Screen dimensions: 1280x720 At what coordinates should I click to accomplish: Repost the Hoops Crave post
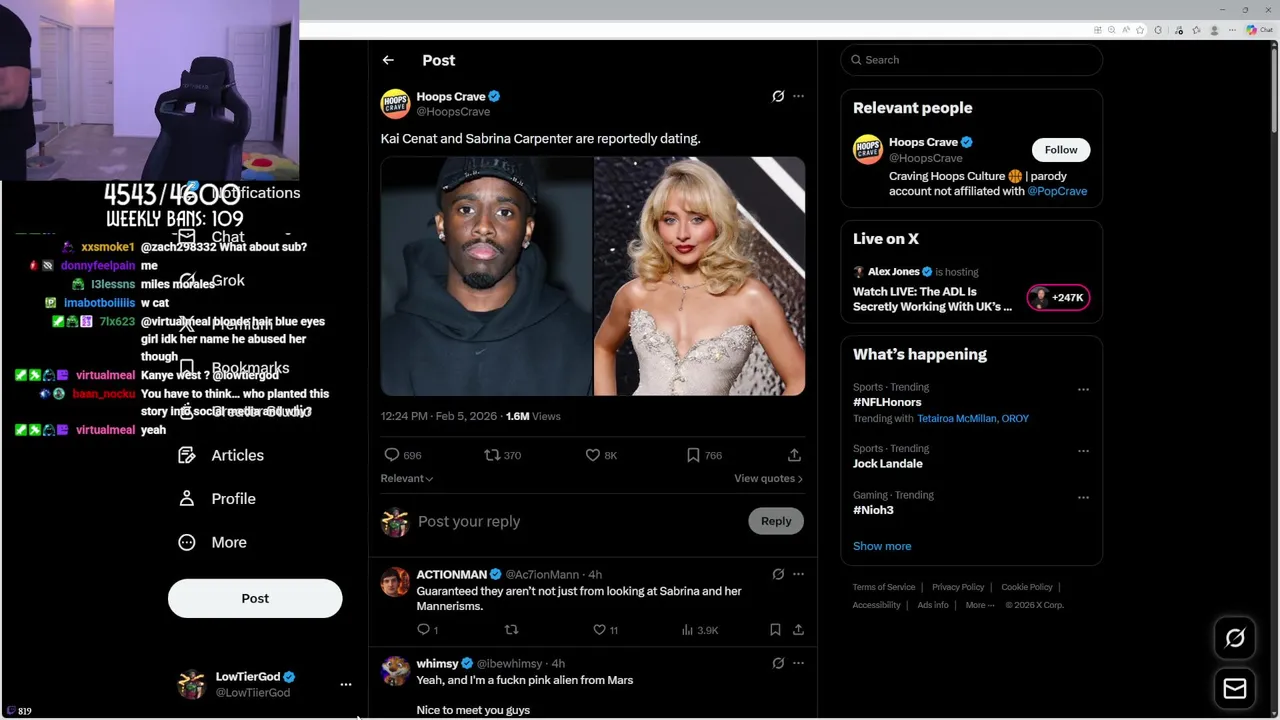pyautogui.click(x=492, y=455)
